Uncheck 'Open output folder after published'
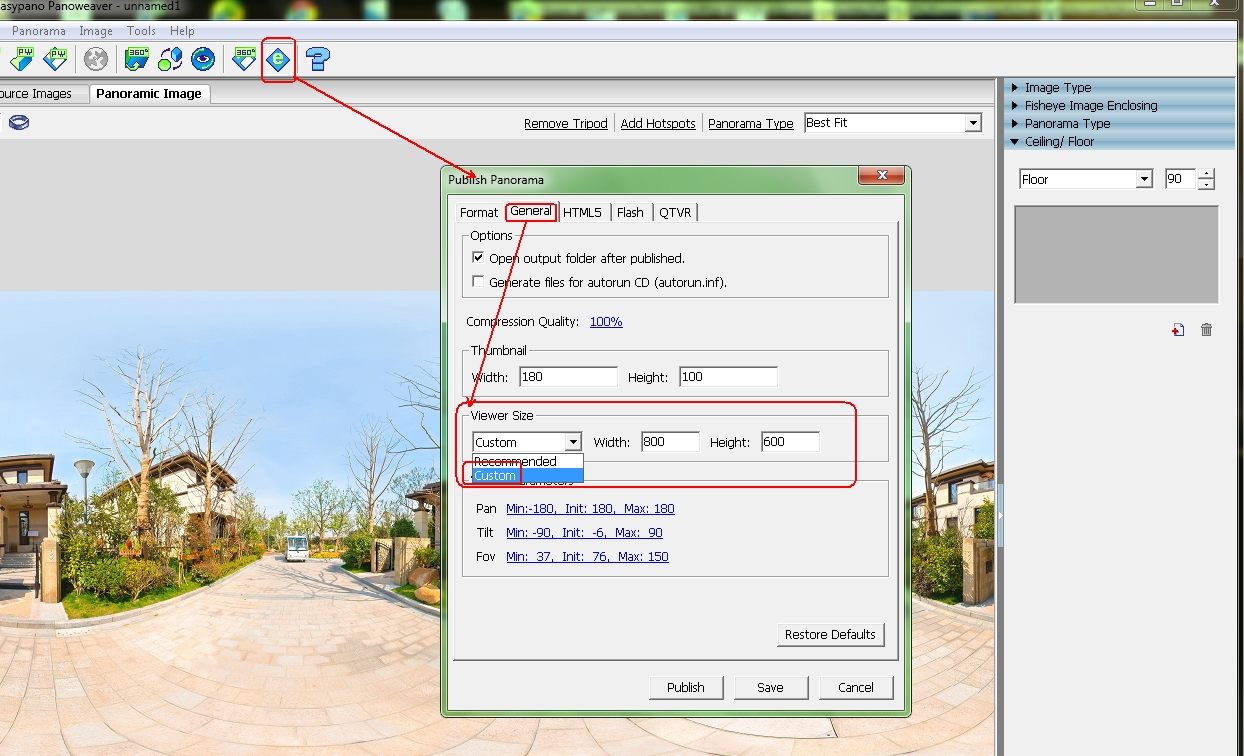The width and height of the screenshot is (1244, 756). [x=478, y=258]
